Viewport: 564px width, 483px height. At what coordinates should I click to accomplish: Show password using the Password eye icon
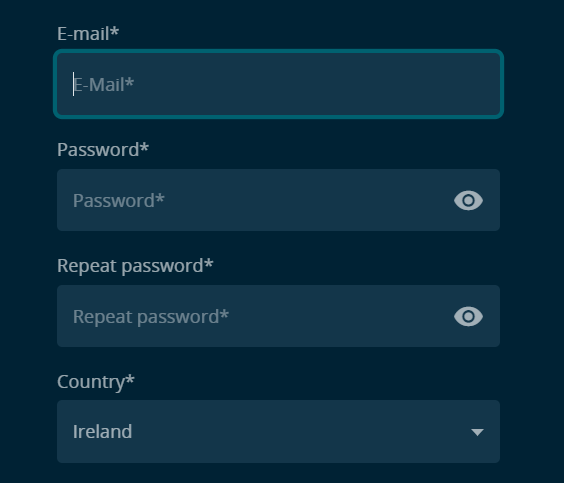(468, 200)
